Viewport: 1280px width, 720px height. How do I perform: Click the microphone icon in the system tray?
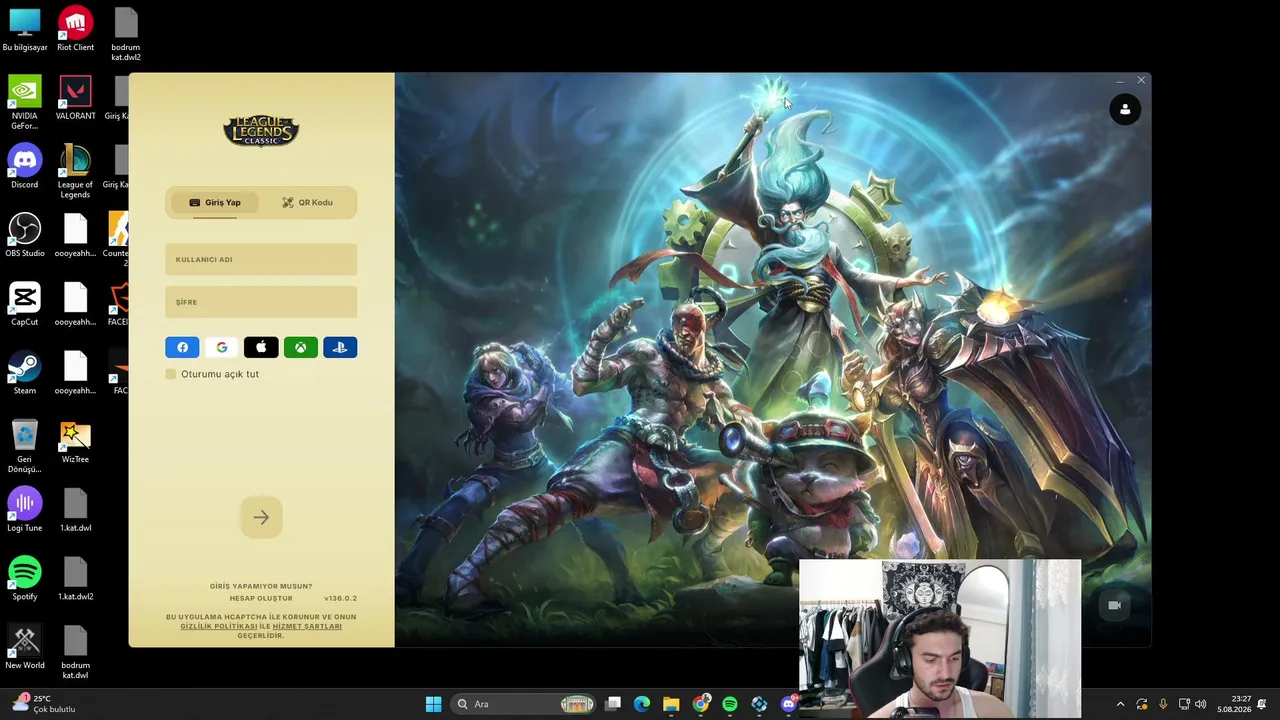tap(1162, 704)
